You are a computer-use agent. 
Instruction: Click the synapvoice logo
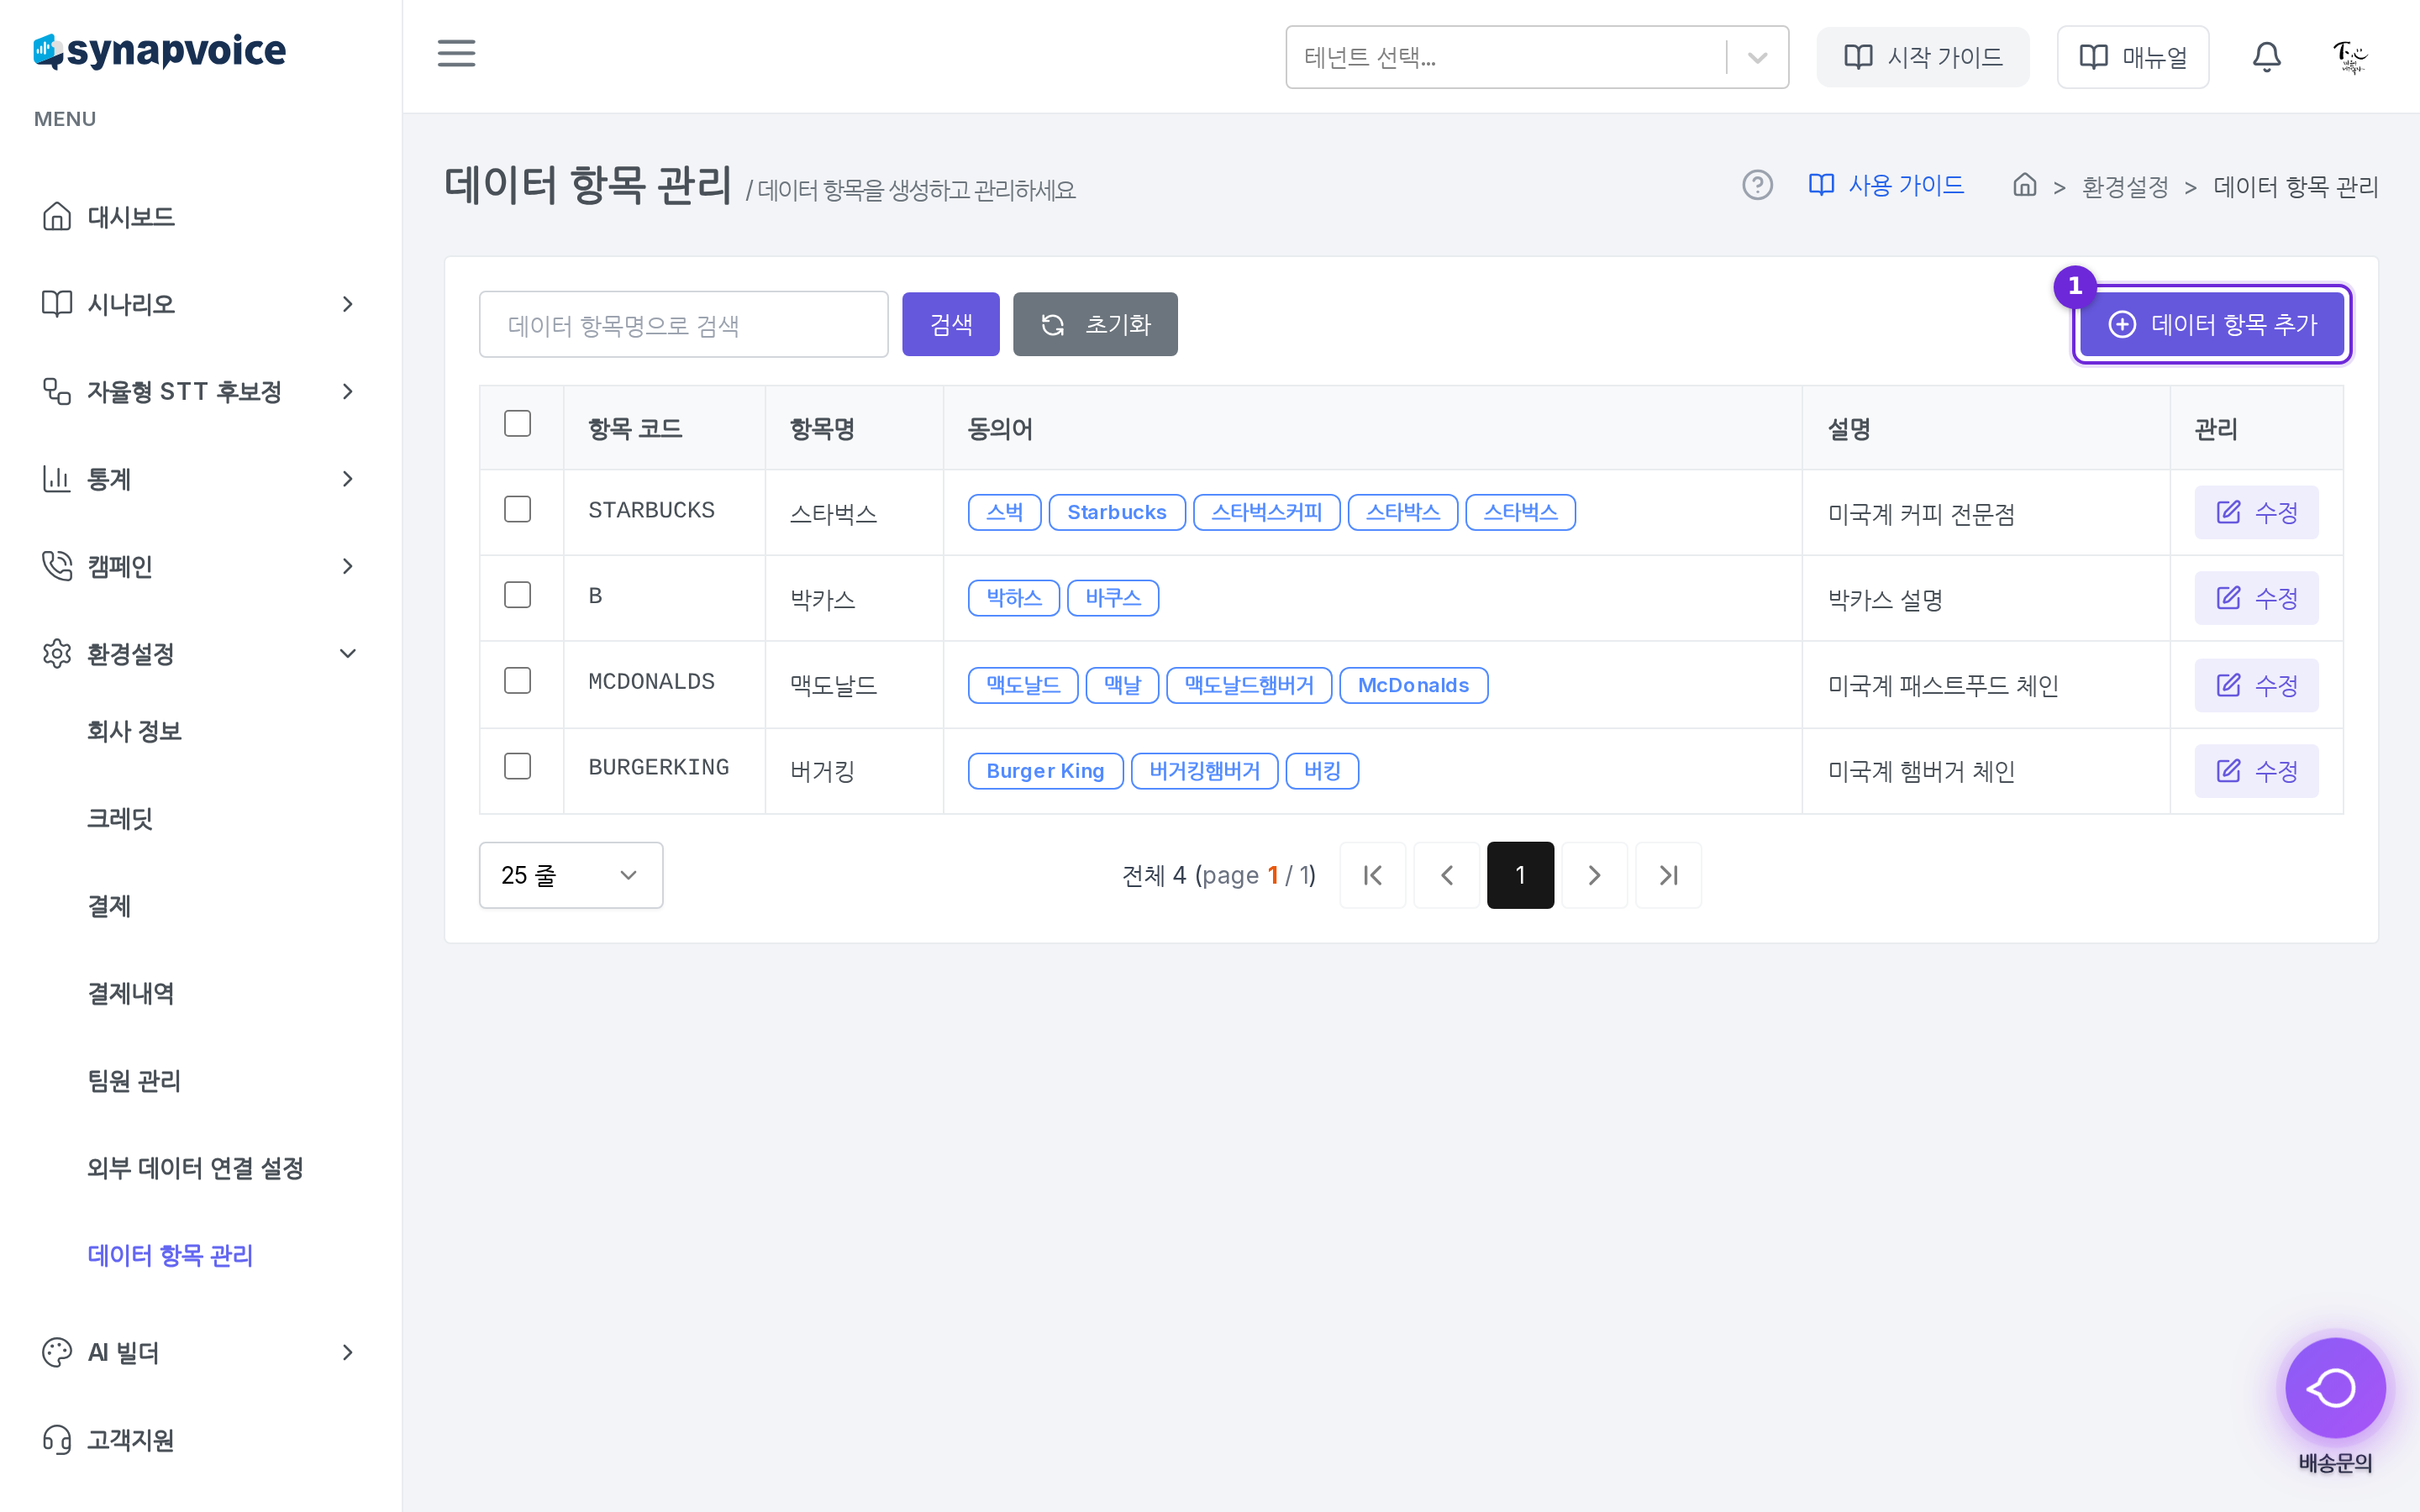click(160, 50)
